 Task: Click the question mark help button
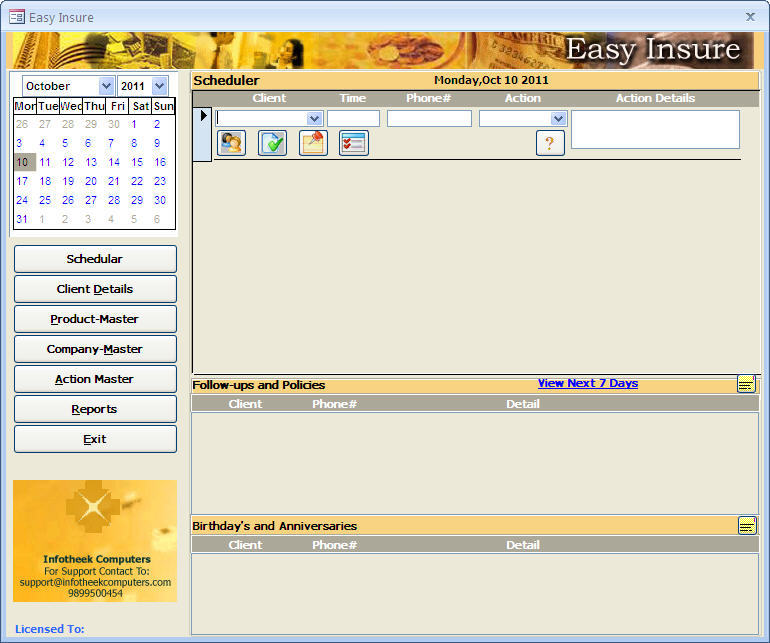coord(550,143)
